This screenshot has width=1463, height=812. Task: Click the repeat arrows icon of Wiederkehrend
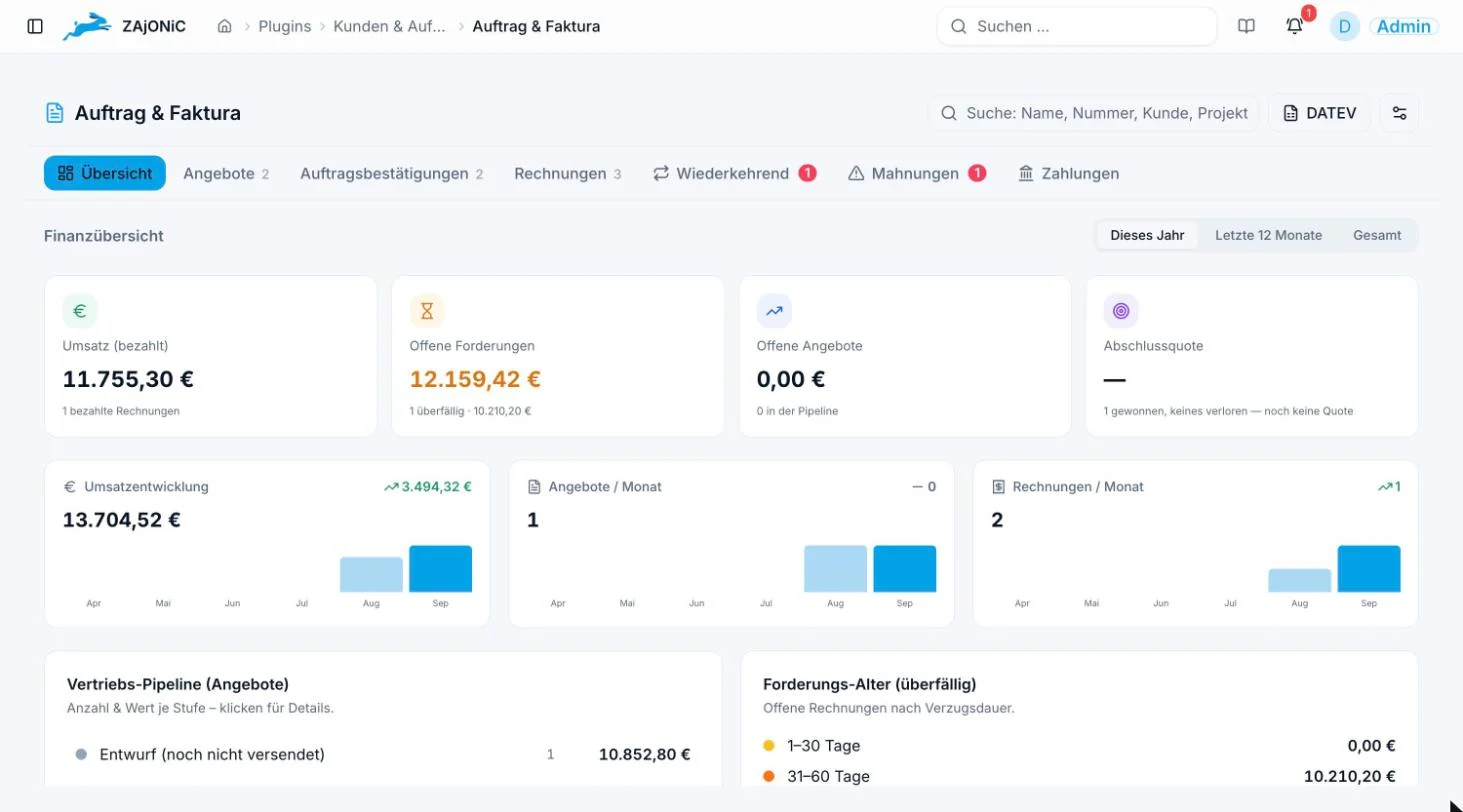click(x=661, y=173)
